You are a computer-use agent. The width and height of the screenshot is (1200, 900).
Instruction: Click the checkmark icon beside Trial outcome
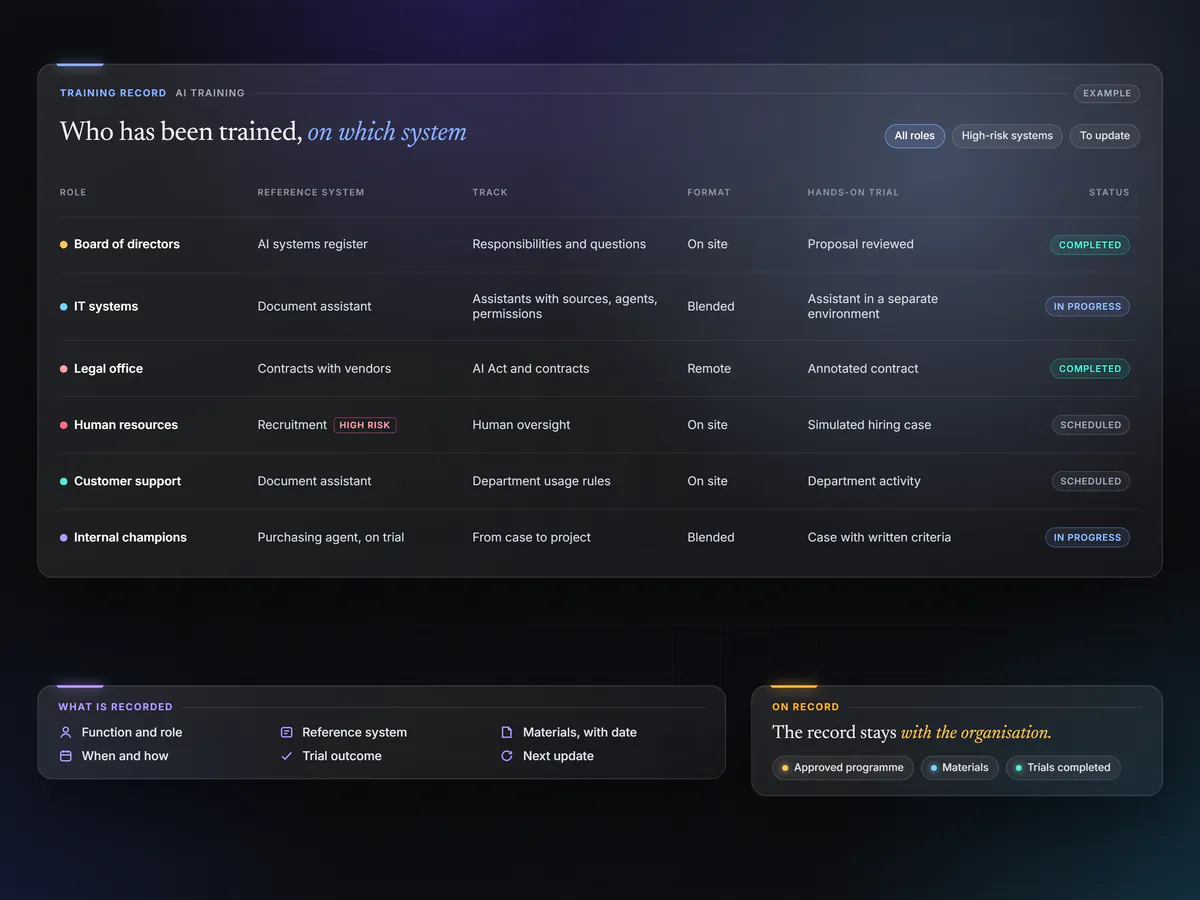pyautogui.click(x=287, y=756)
